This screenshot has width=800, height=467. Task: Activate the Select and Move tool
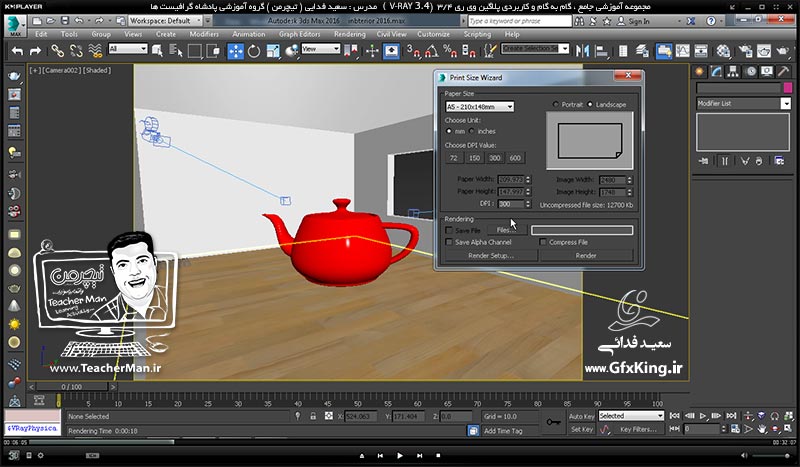(x=235, y=51)
